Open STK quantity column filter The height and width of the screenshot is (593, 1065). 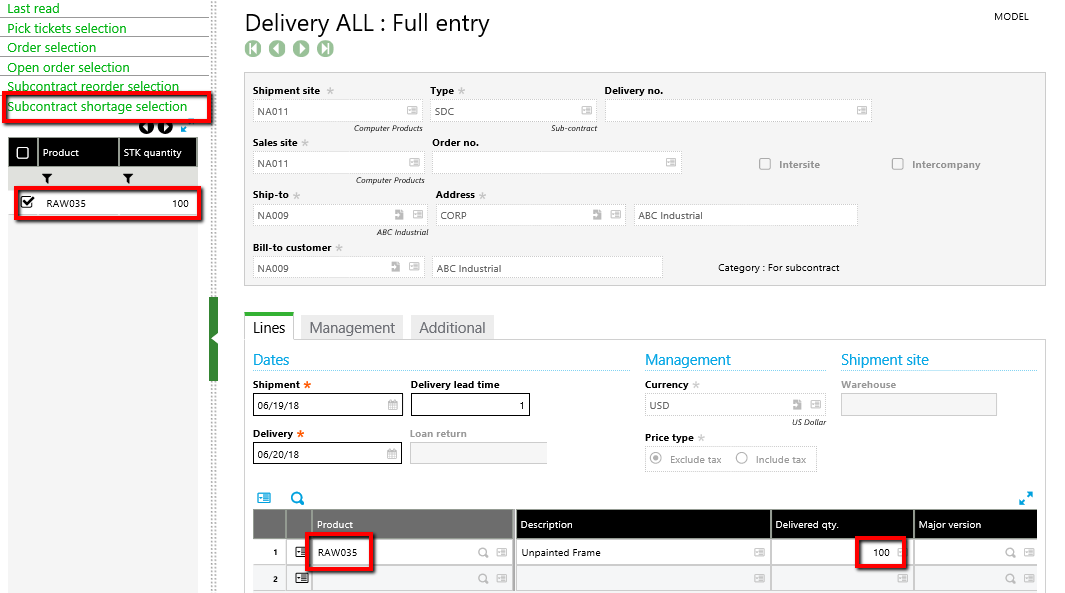pos(128,178)
